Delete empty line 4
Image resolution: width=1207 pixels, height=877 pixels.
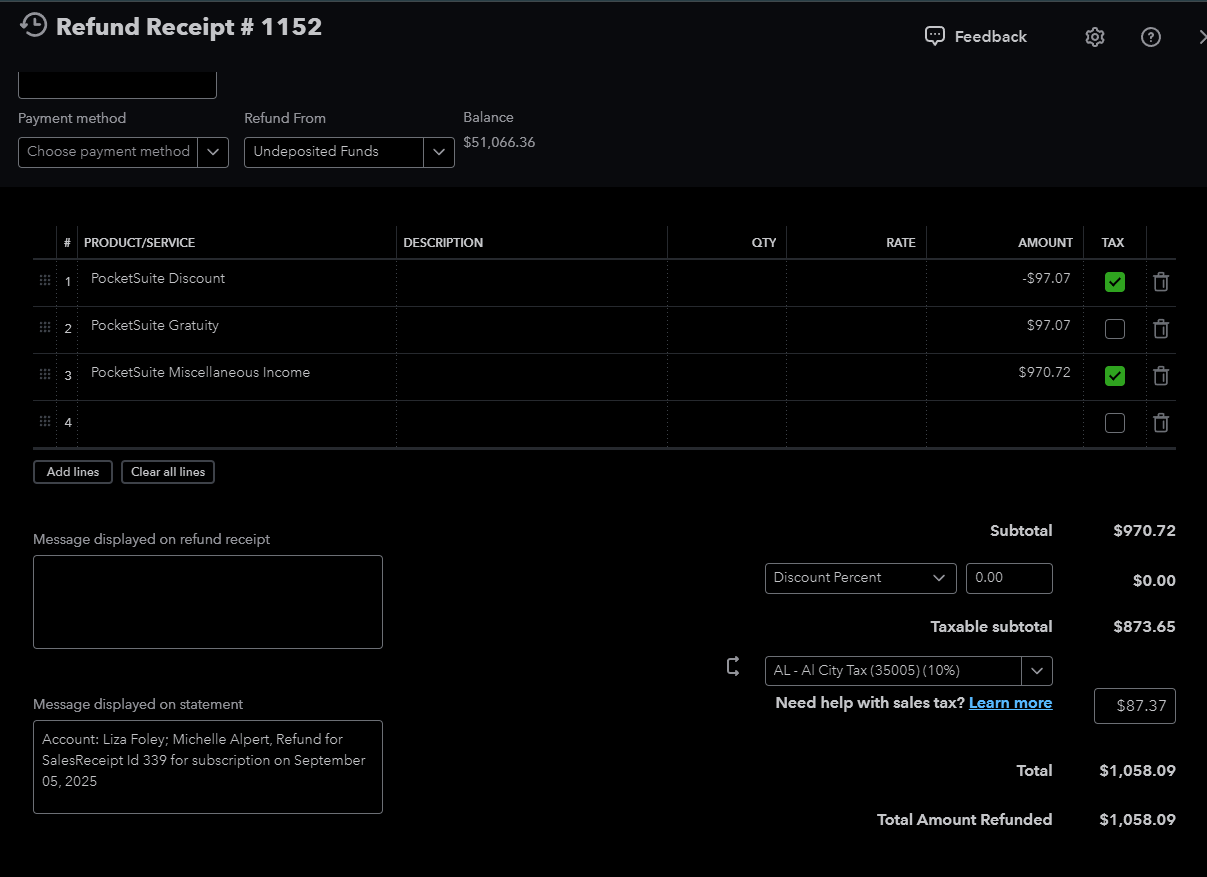[x=1161, y=423]
